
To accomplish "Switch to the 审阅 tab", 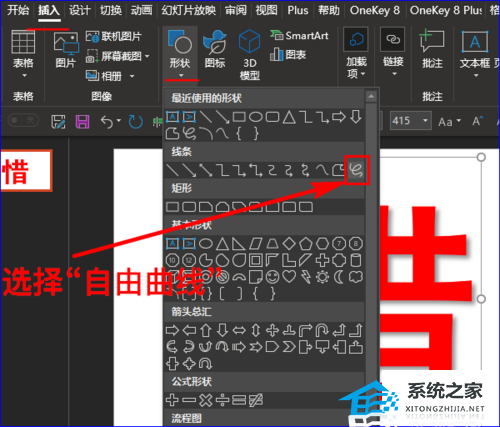I will (236, 10).
